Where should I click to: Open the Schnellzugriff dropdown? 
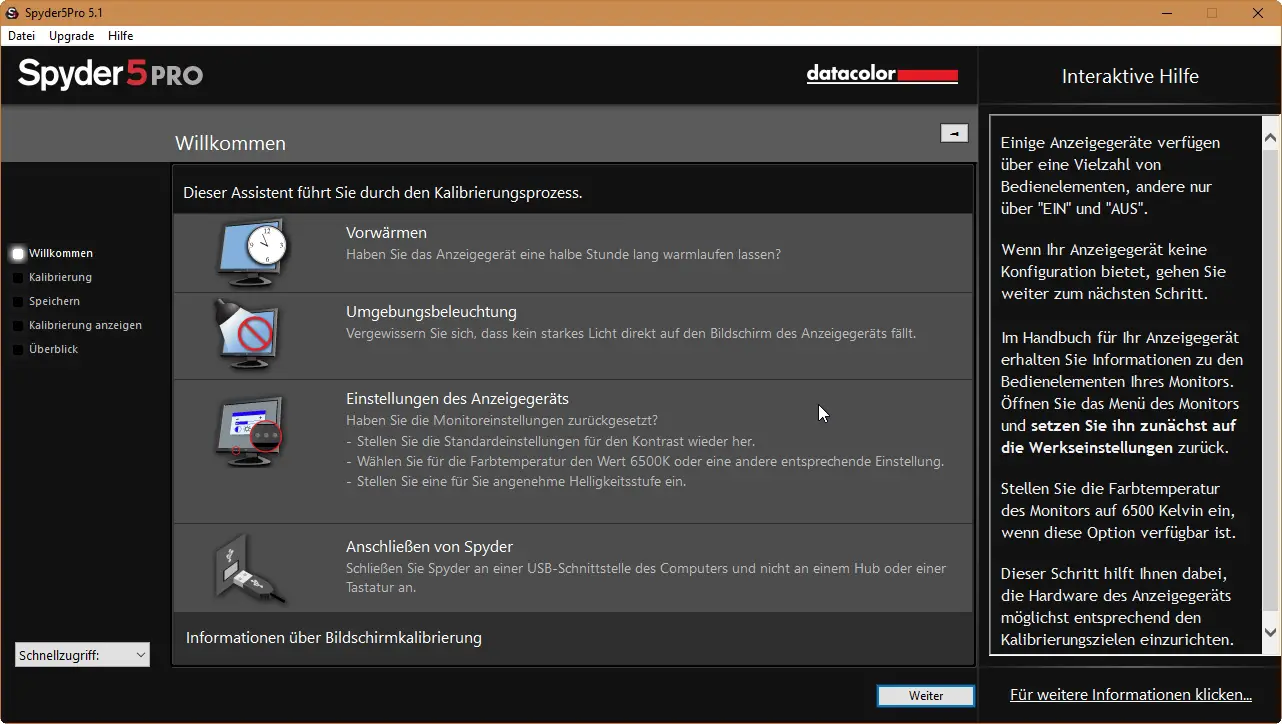pos(82,655)
